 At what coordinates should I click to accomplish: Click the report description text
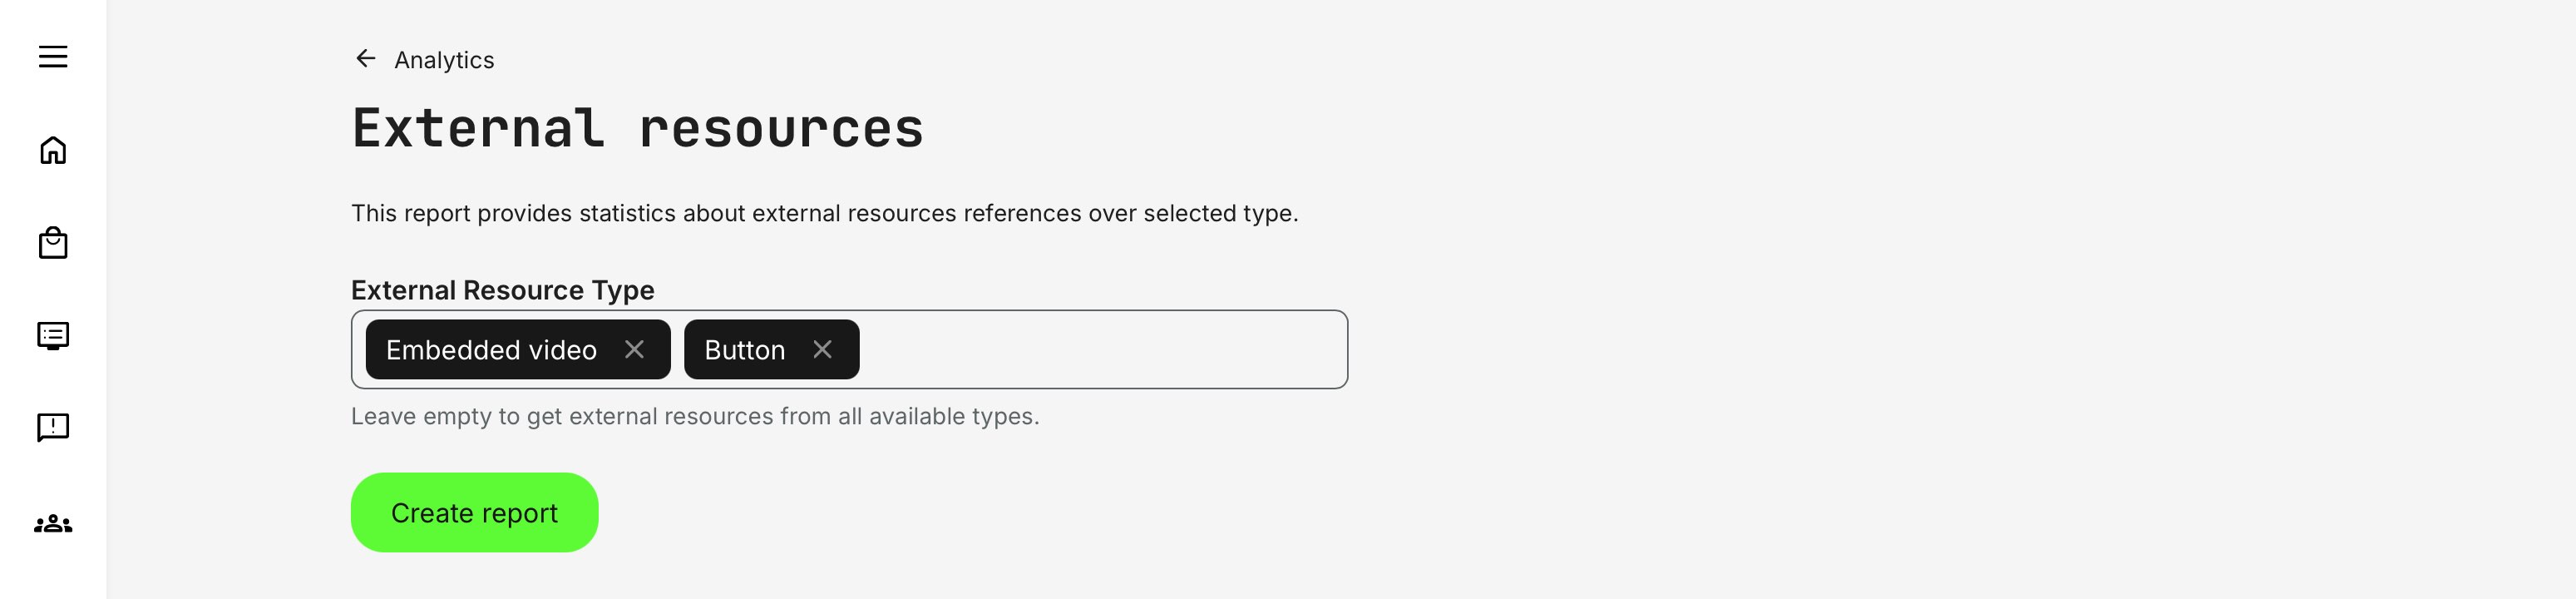tap(825, 212)
